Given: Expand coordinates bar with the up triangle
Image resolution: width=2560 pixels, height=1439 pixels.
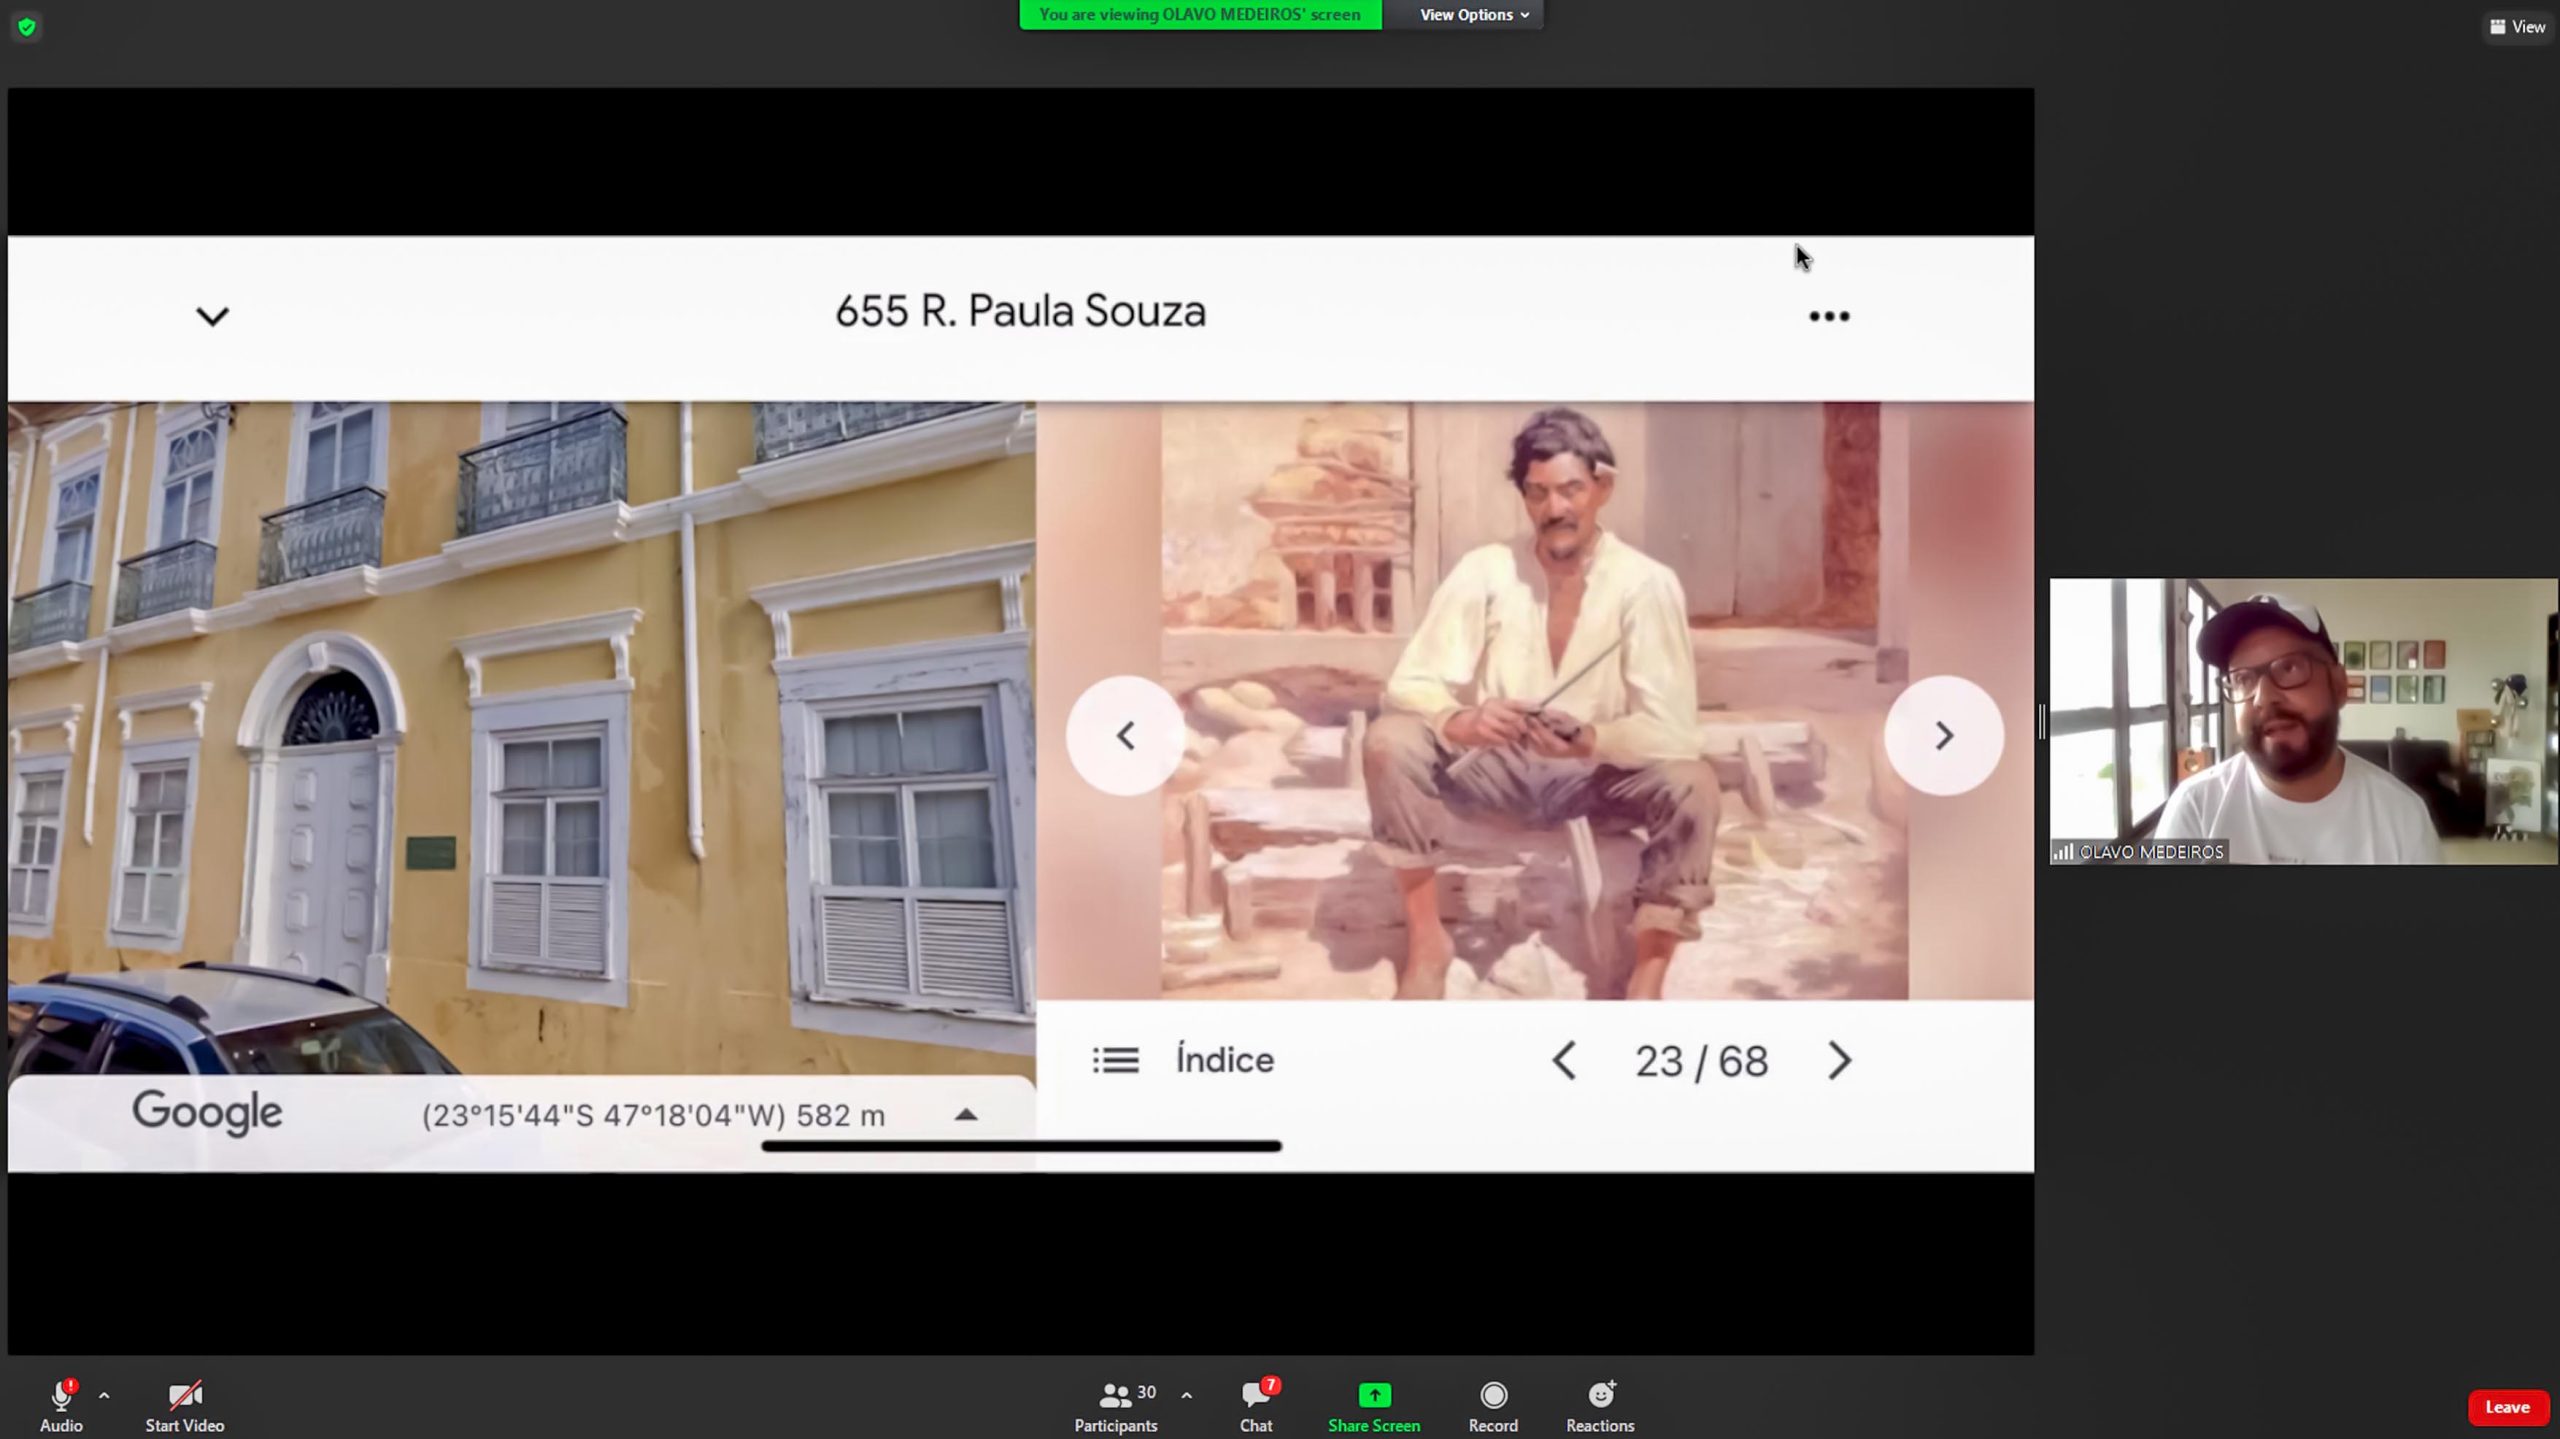Looking at the screenshot, I should coord(965,1114).
